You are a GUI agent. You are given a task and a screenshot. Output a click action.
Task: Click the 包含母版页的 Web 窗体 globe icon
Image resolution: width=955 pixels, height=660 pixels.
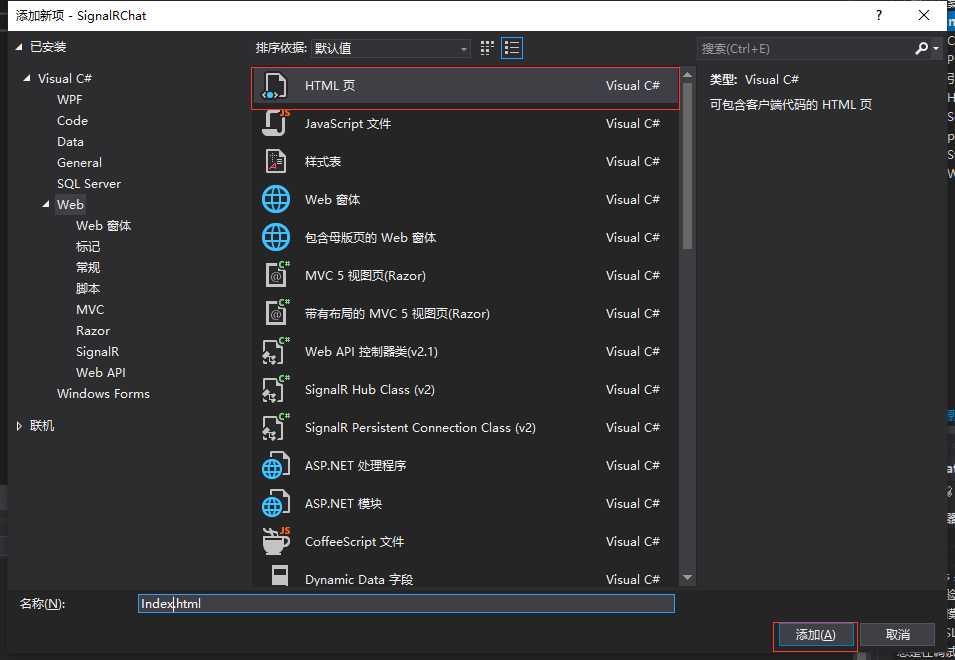point(276,237)
